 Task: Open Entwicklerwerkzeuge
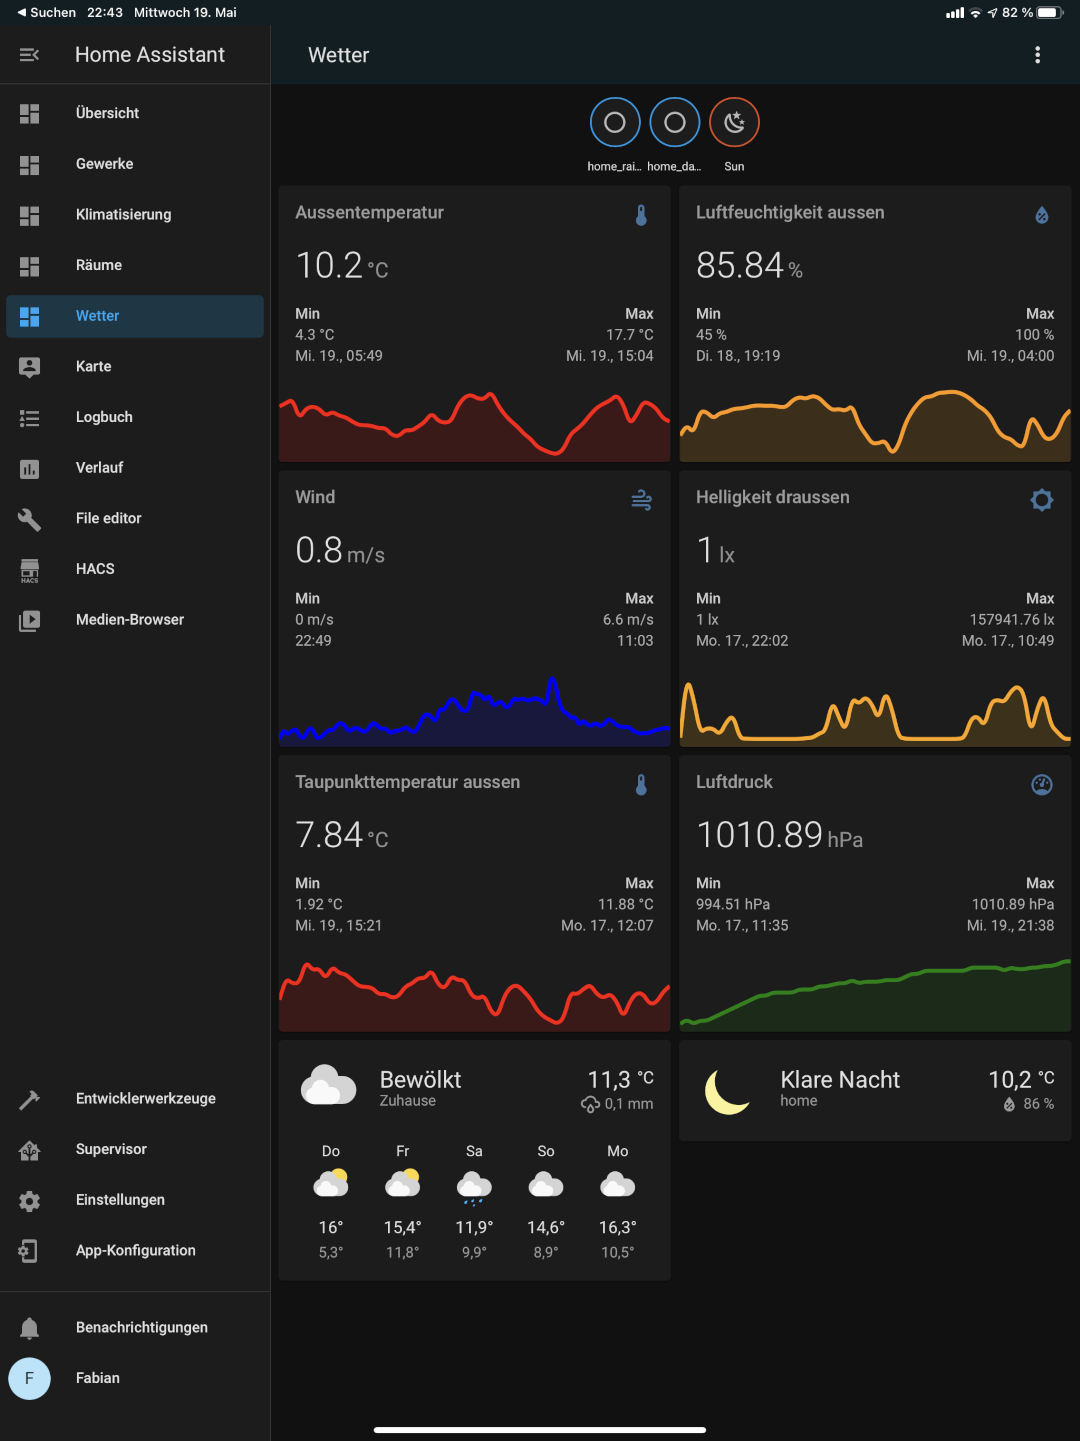145,1098
